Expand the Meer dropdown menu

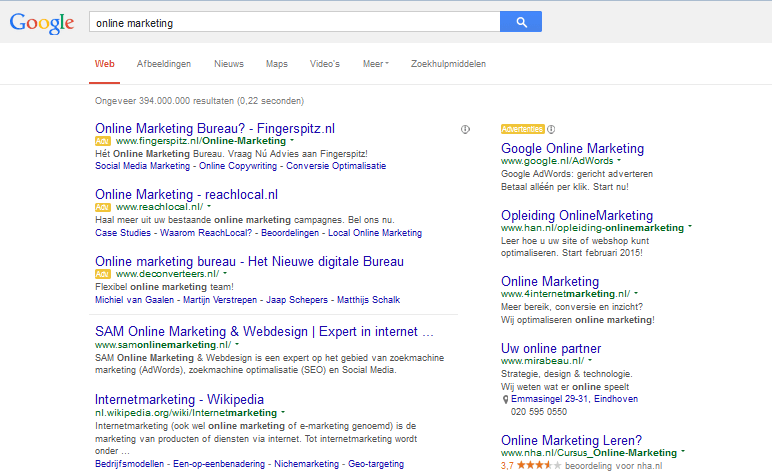click(x=376, y=64)
